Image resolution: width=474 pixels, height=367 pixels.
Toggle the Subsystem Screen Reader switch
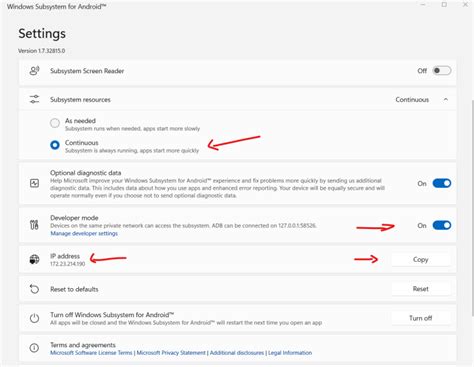[x=442, y=71]
